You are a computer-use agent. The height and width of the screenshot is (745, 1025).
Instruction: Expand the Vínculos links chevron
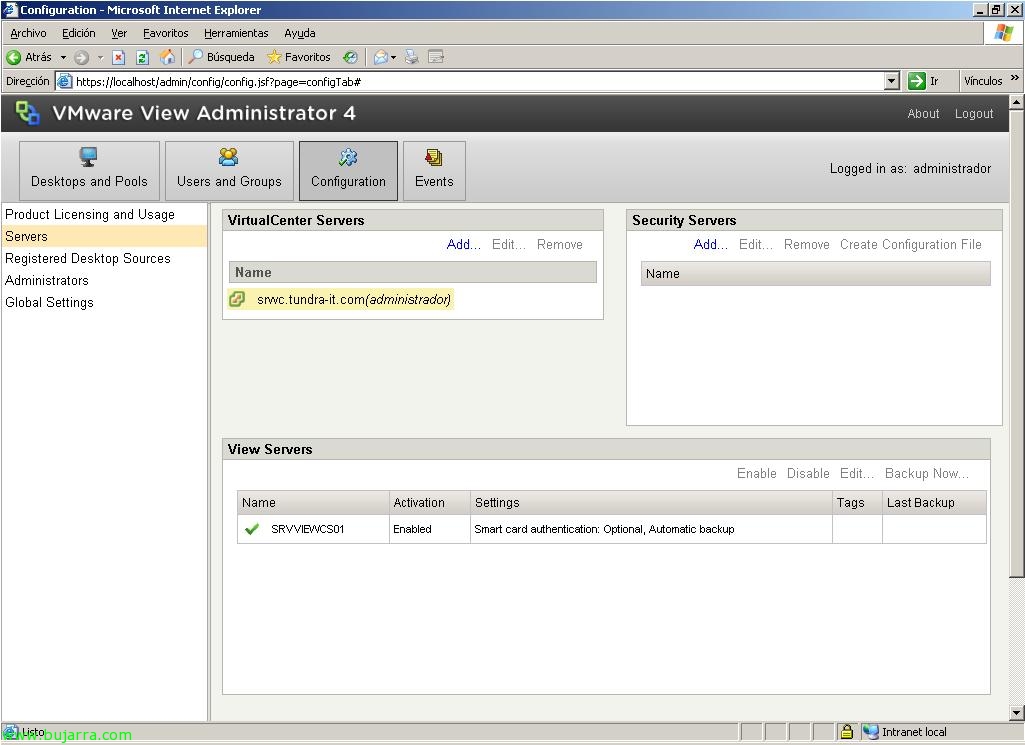tap(1015, 78)
